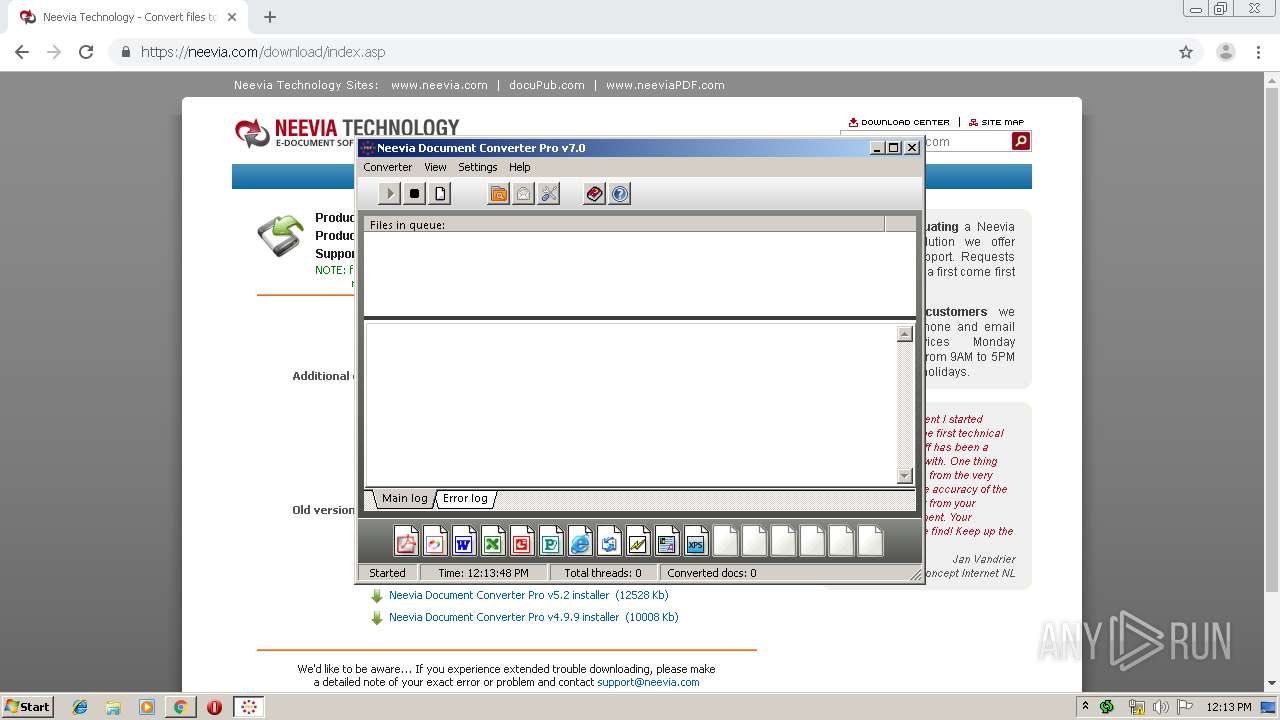Open the Download Center link
This screenshot has width=1280, height=720.
coord(899,122)
